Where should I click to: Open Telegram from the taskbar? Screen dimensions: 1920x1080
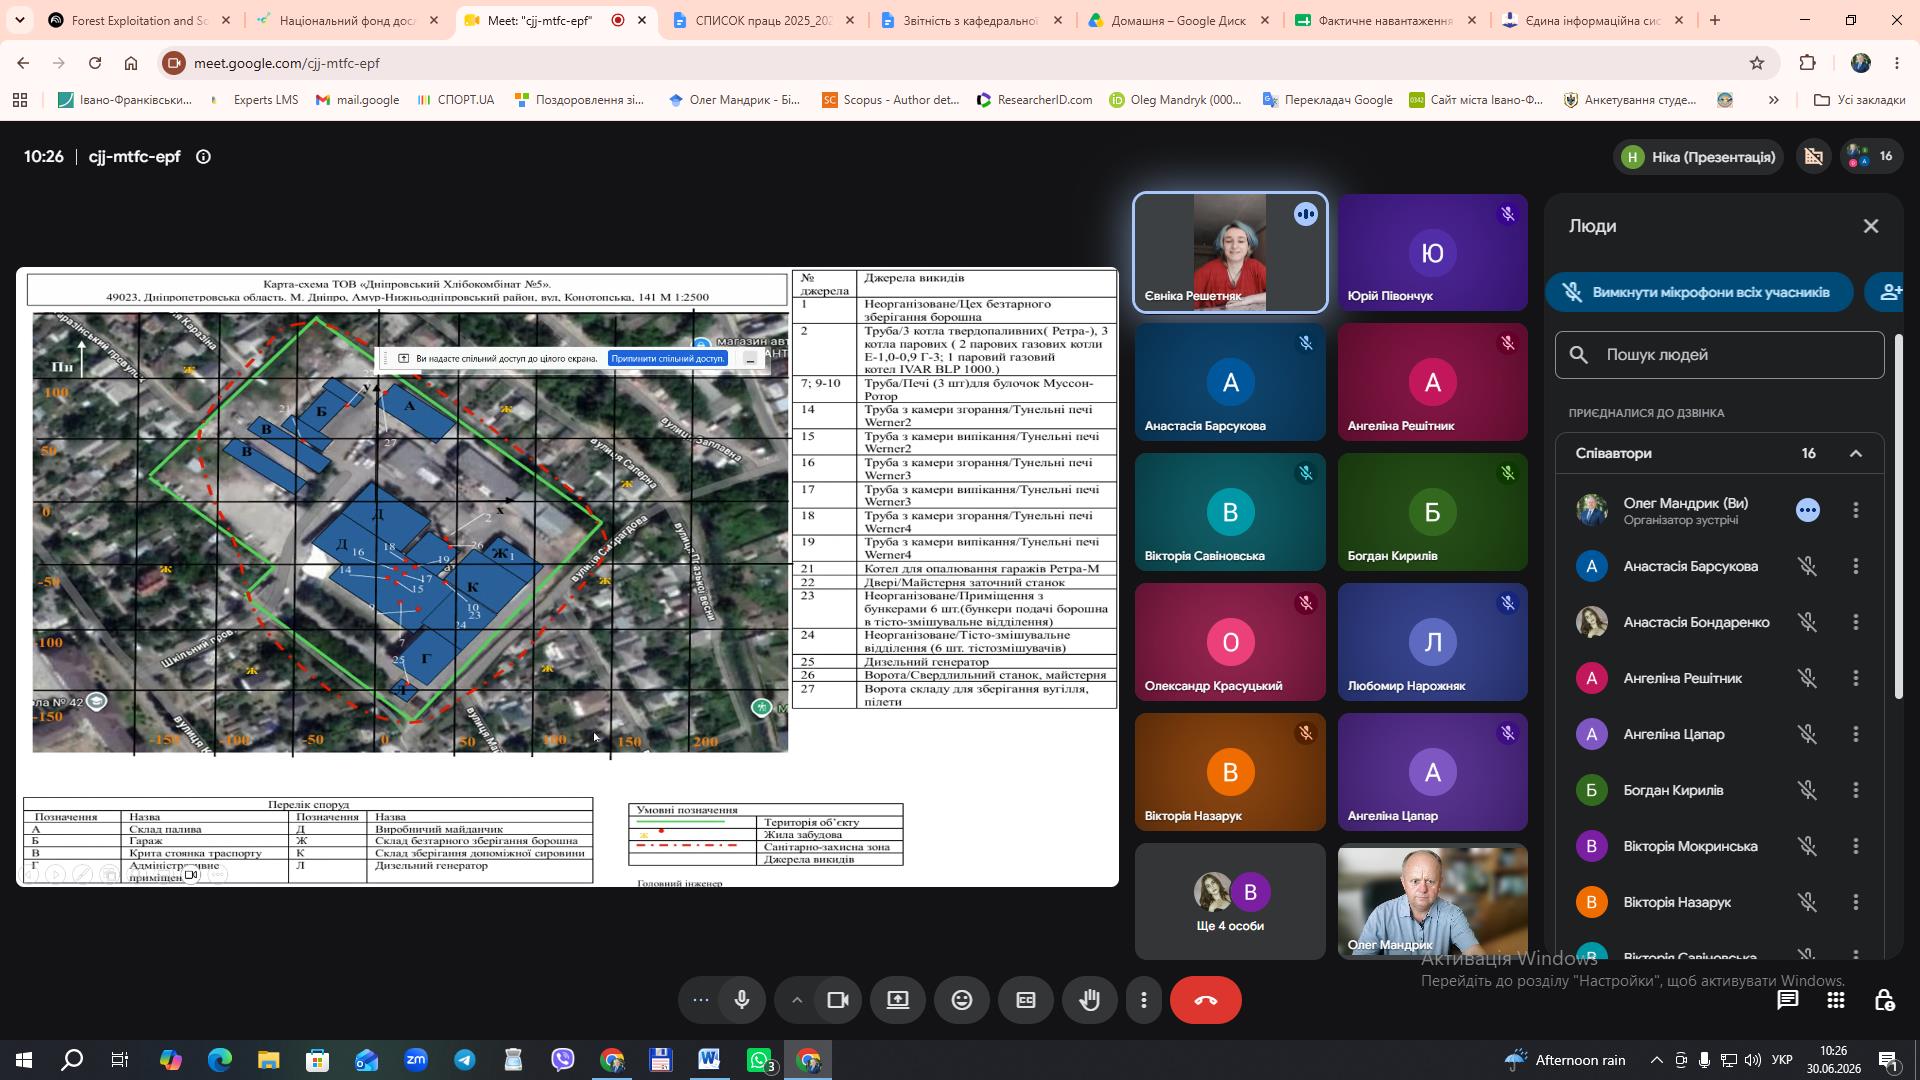tap(465, 1060)
